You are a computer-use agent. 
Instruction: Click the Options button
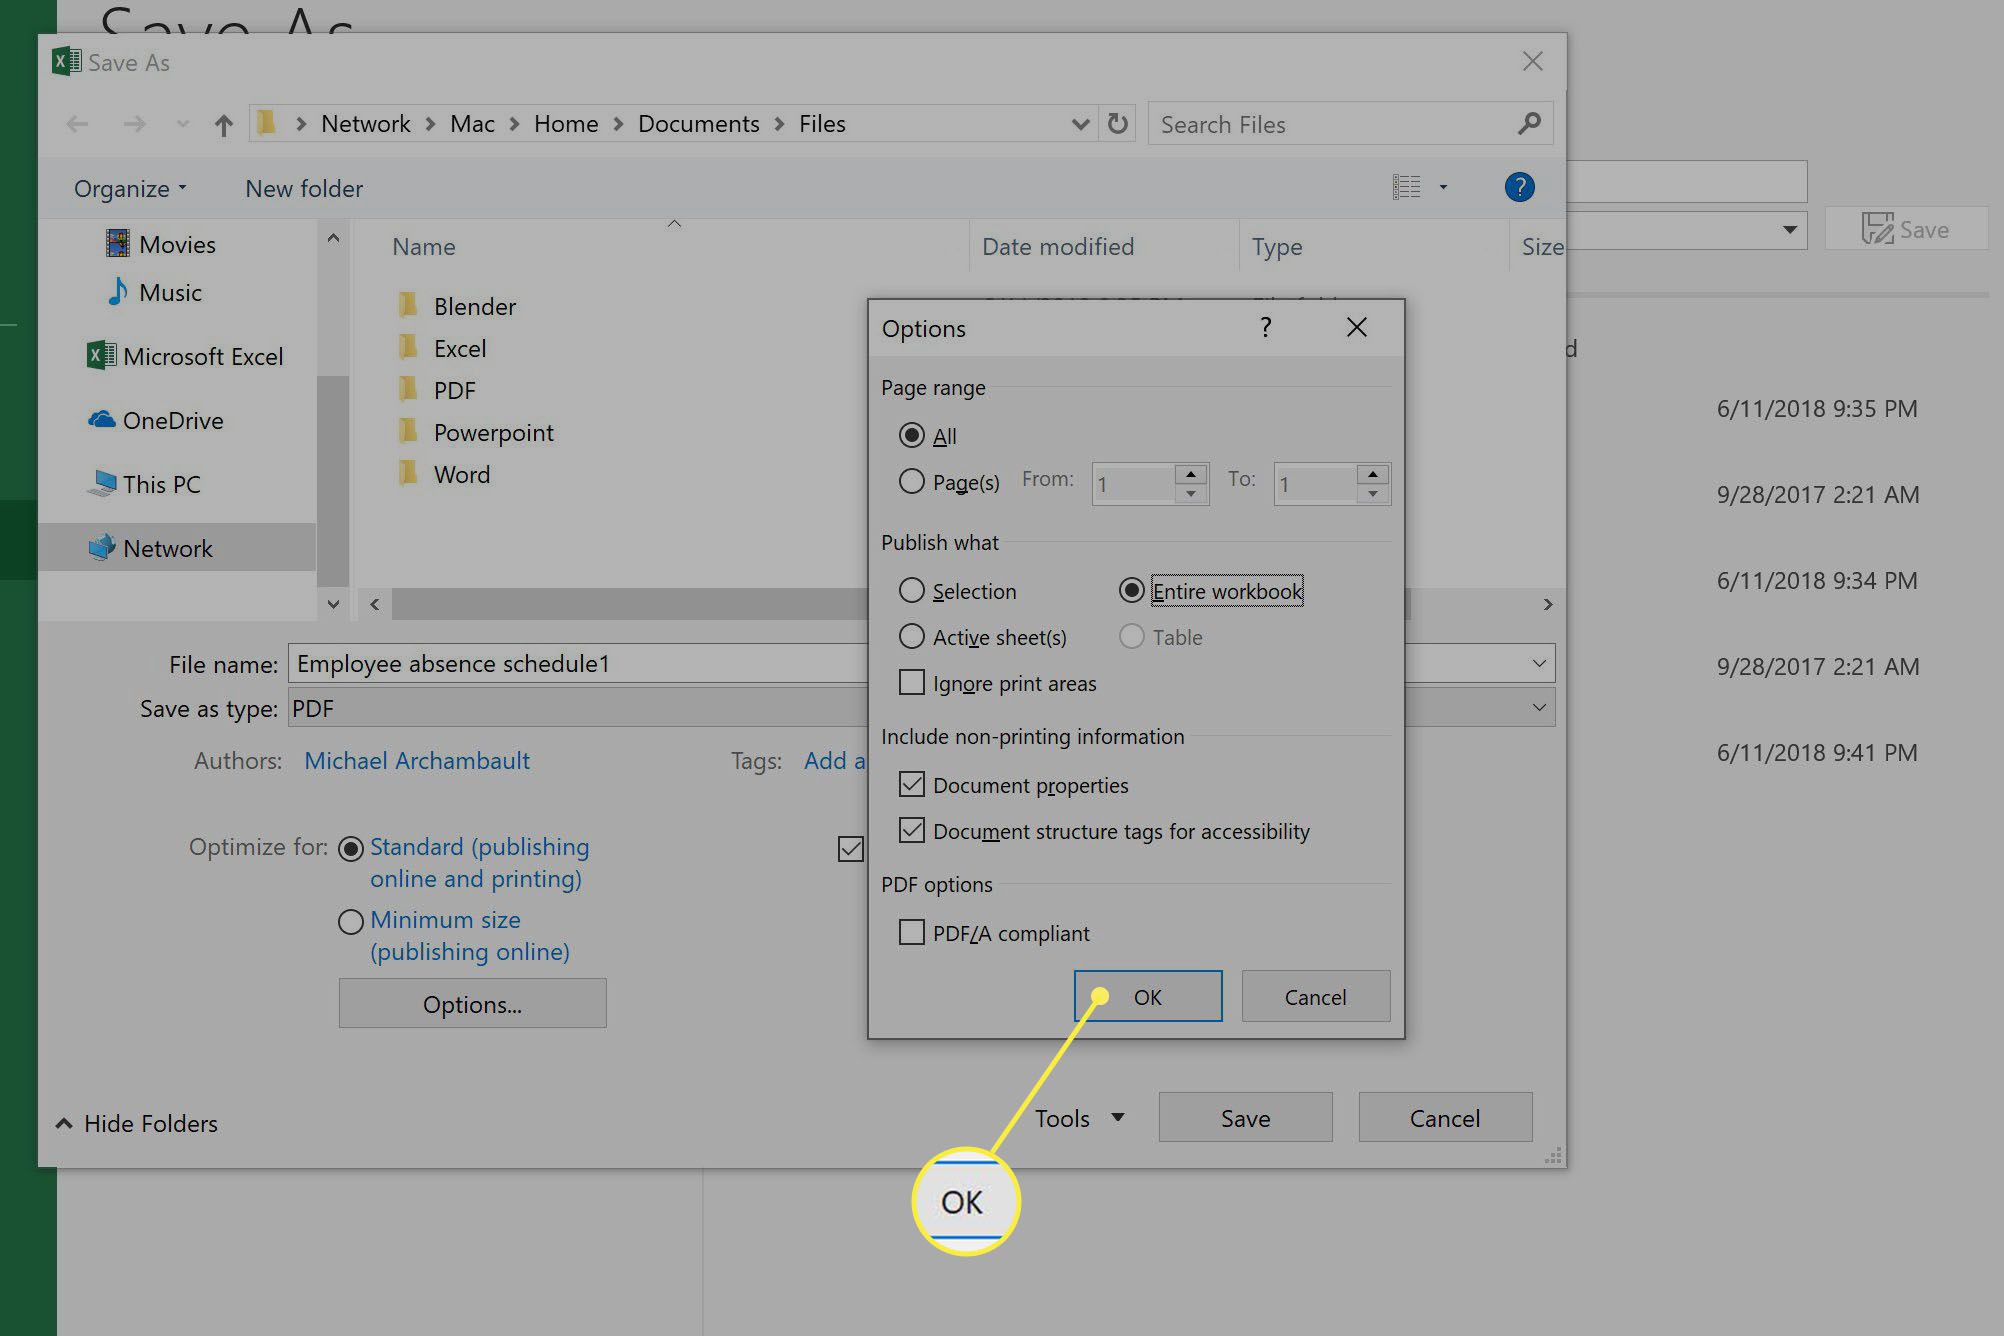click(x=473, y=1003)
